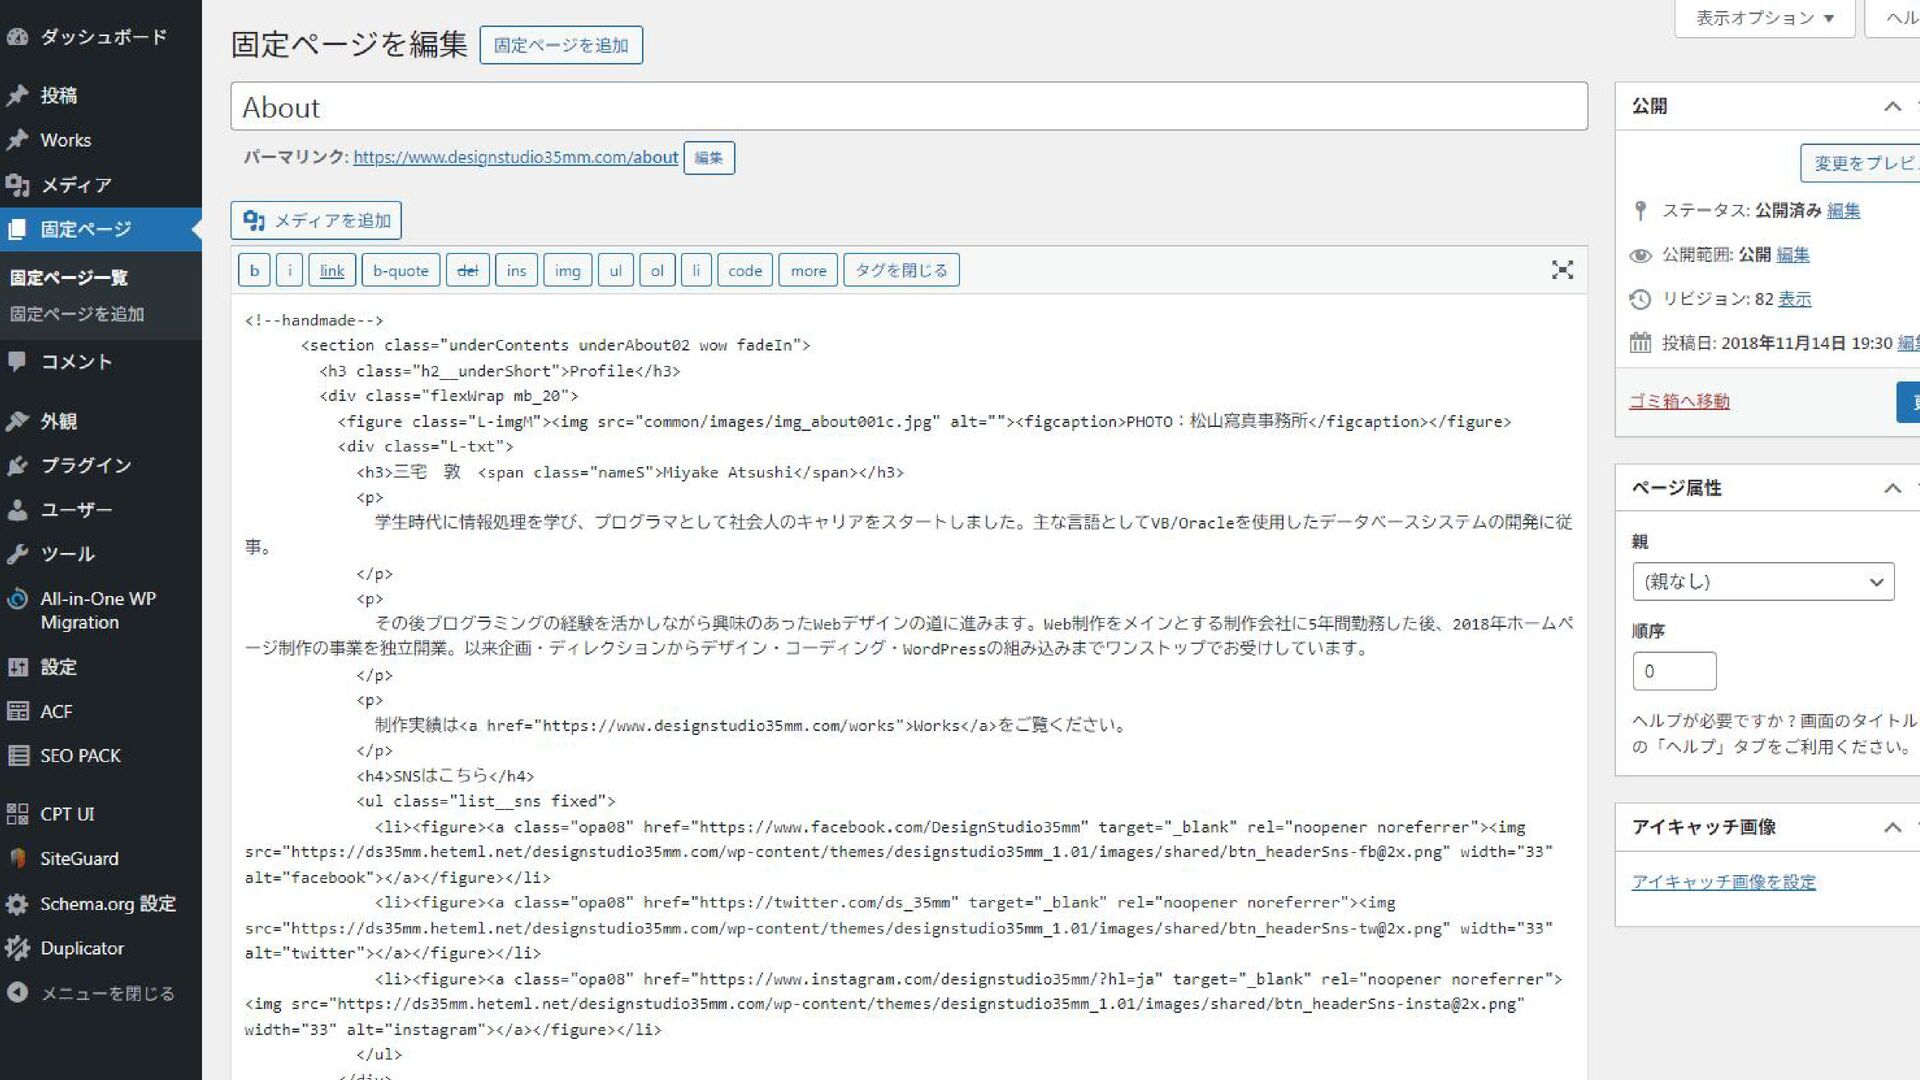
Task: Click the Plugins (プラグイン) sidebar icon
Action: click(x=17, y=466)
